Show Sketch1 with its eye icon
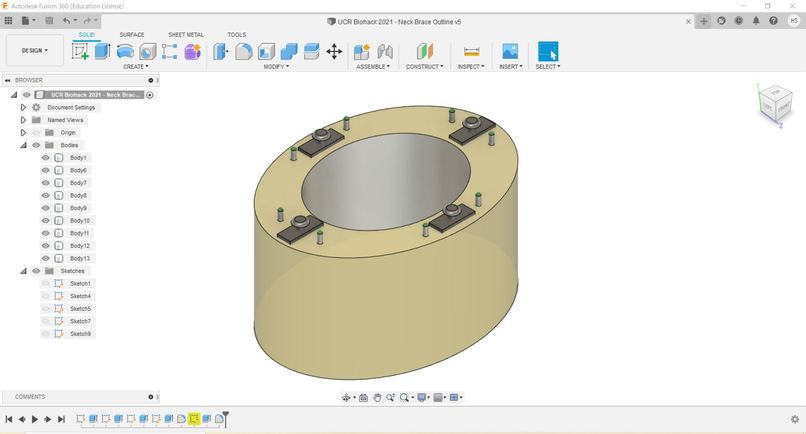Viewport: 806px width, 434px height. coord(46,284)
